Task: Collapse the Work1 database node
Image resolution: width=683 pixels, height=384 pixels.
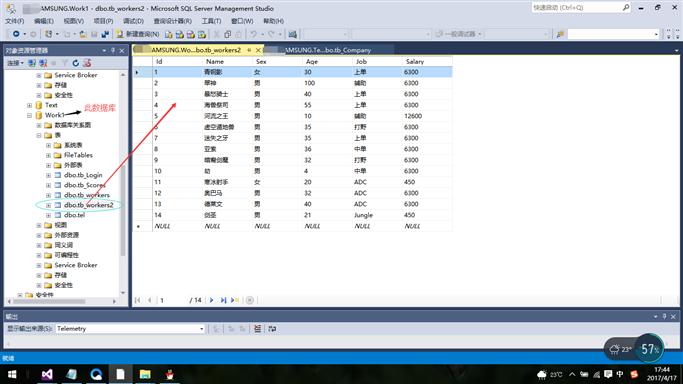Action: click(29, 115)
